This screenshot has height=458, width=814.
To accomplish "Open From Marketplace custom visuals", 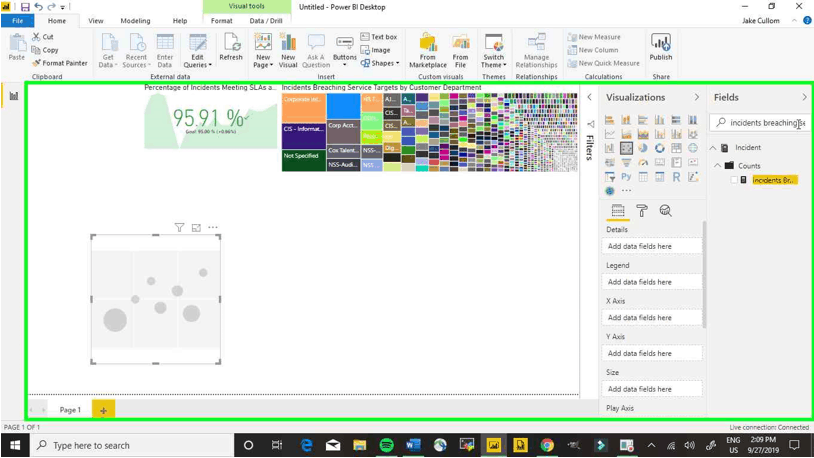I will [x=428, y=50].
